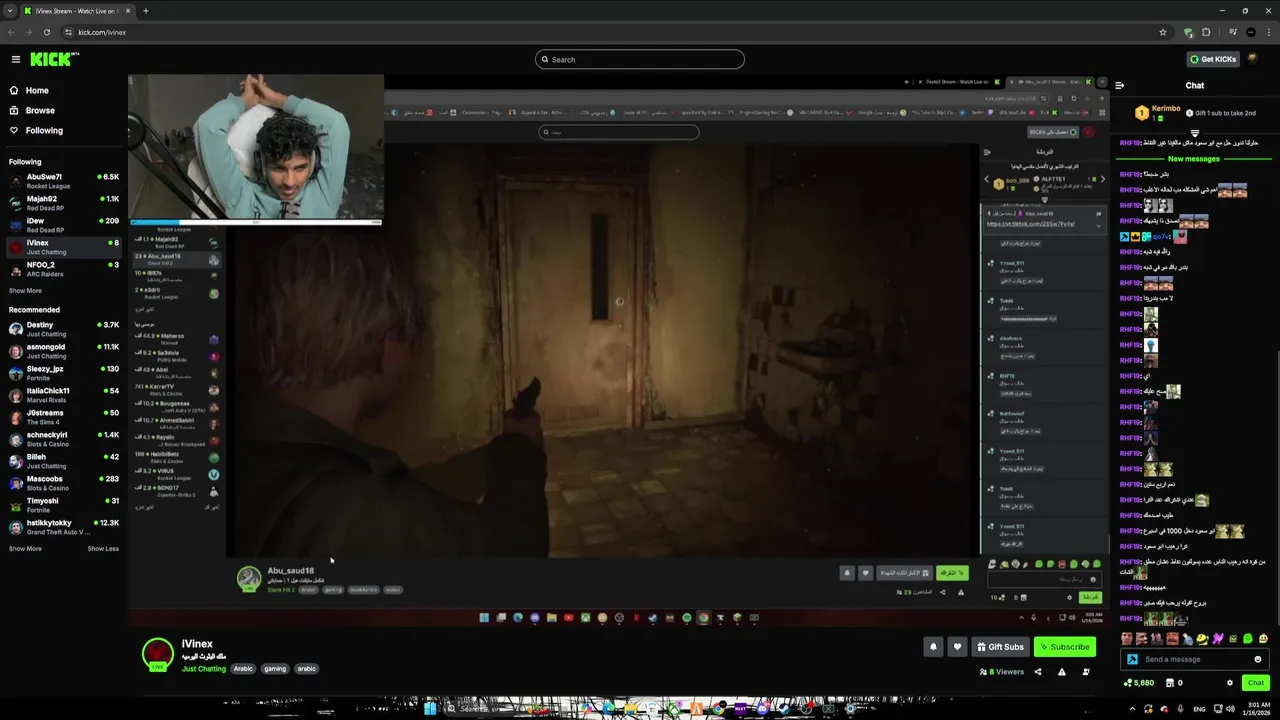Open the emoji picker in chat input

click(x=1258, y=659)
